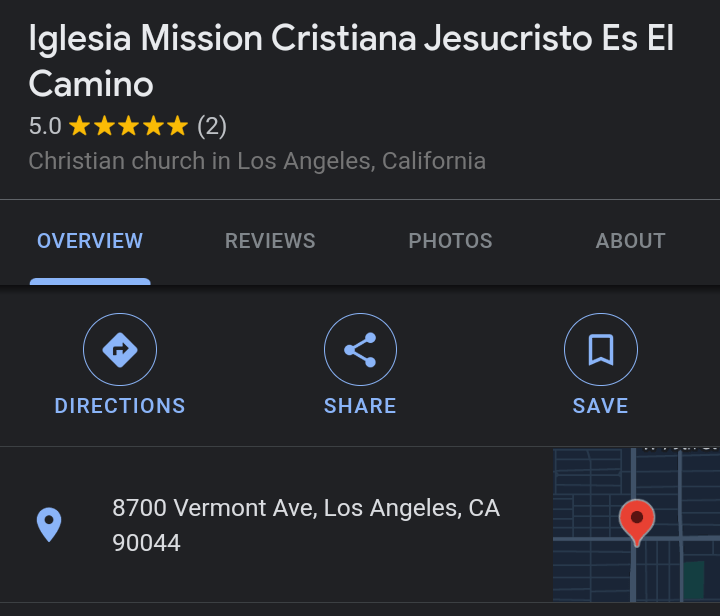The height and width of the screenshot is (616, 720).
Task: Click the Share icon circle
Action: coord(360,350)
